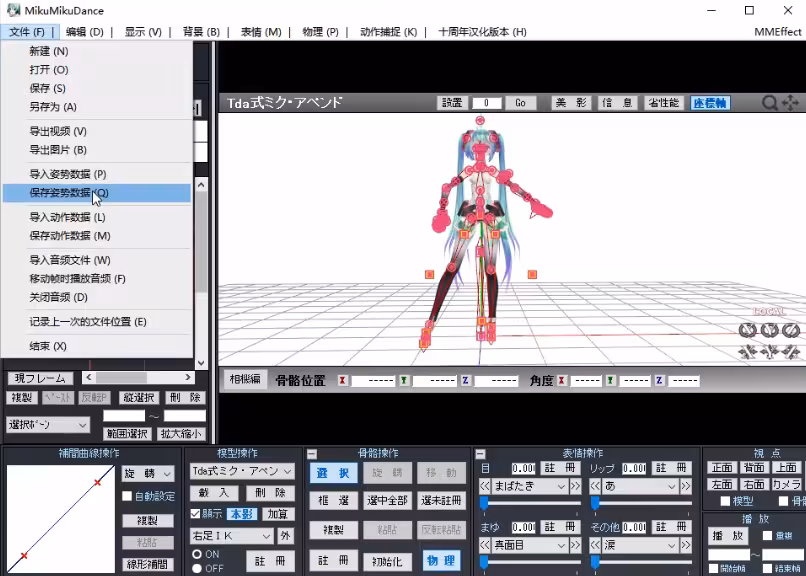
Task: Click the blue Z icon beside 骨骼位置
Action: click(465, 380)
